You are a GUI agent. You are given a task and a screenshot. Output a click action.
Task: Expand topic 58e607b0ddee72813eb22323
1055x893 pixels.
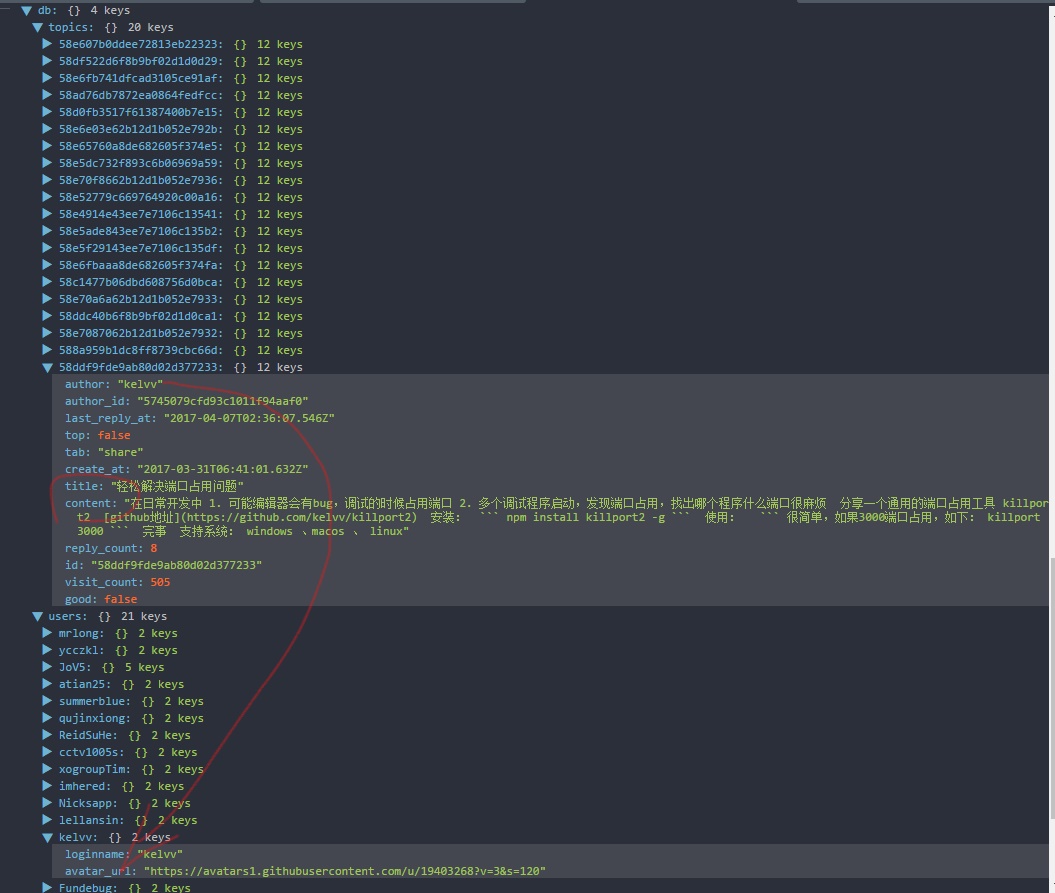(47, 44)
